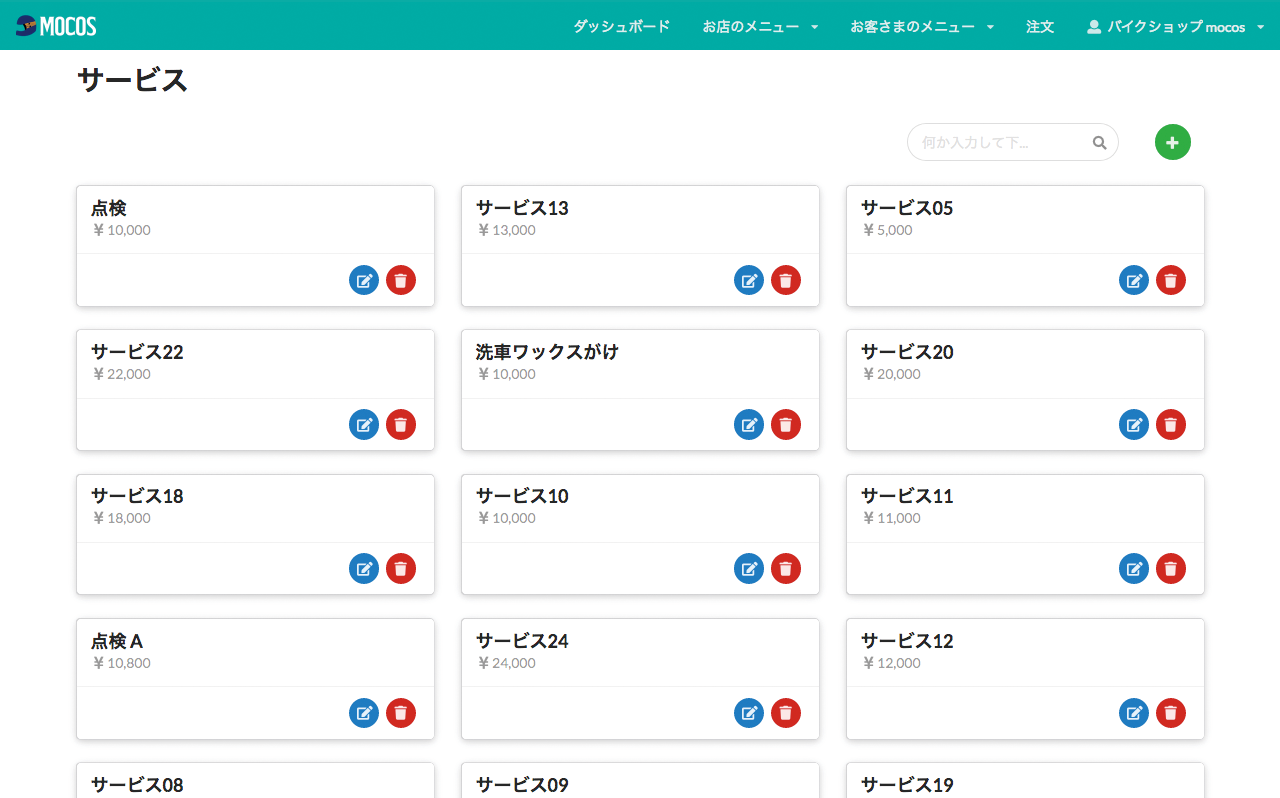Go to the 注文 page

click(x=1040, y=27)
